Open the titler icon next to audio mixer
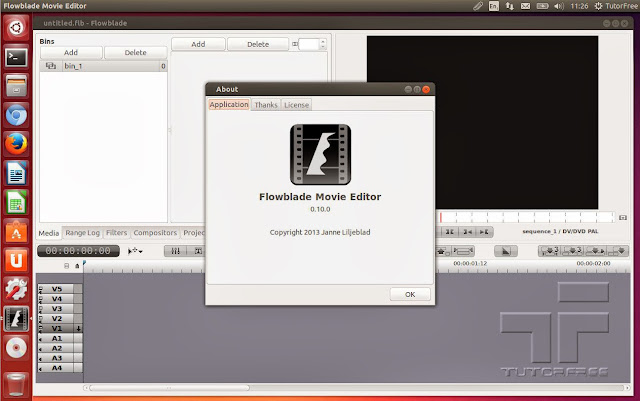The height and width of the screenshot is (401, 640). pyautogui.click(x=198, y=251)
